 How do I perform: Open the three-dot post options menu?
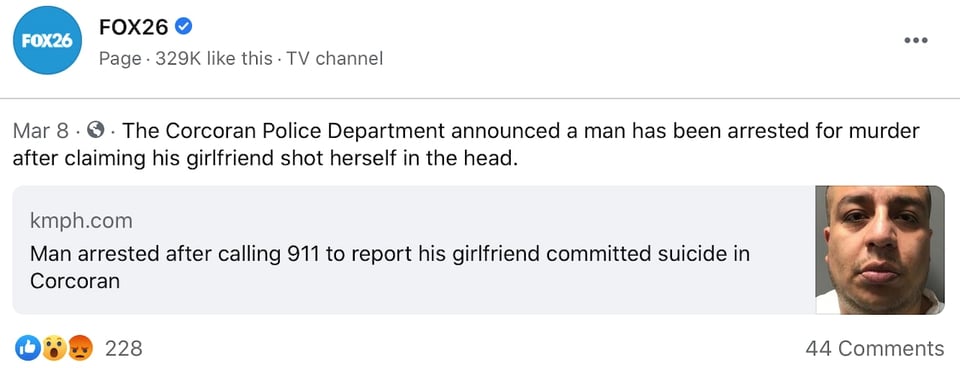click(916, 40)
